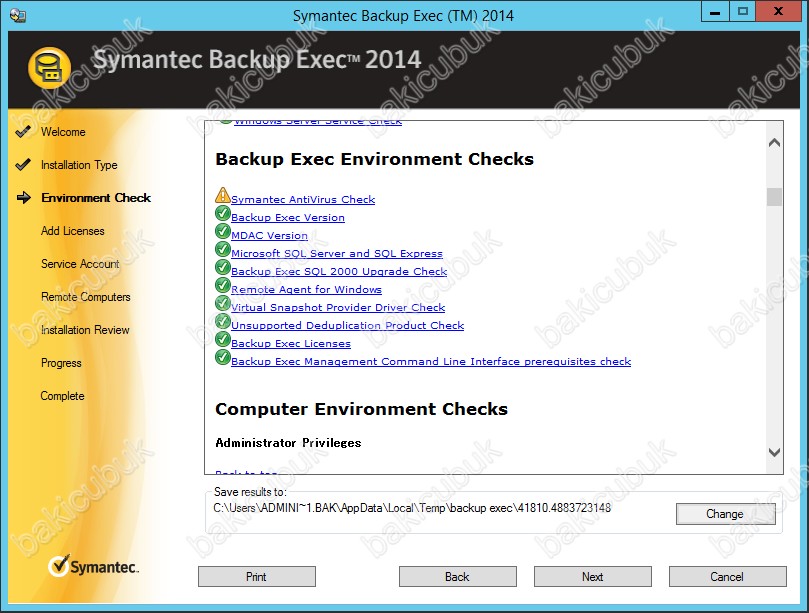This screenshot has height=613, width=809.
Task: Click the results pane scroll down arrow
Action: (x=774, y=453)
